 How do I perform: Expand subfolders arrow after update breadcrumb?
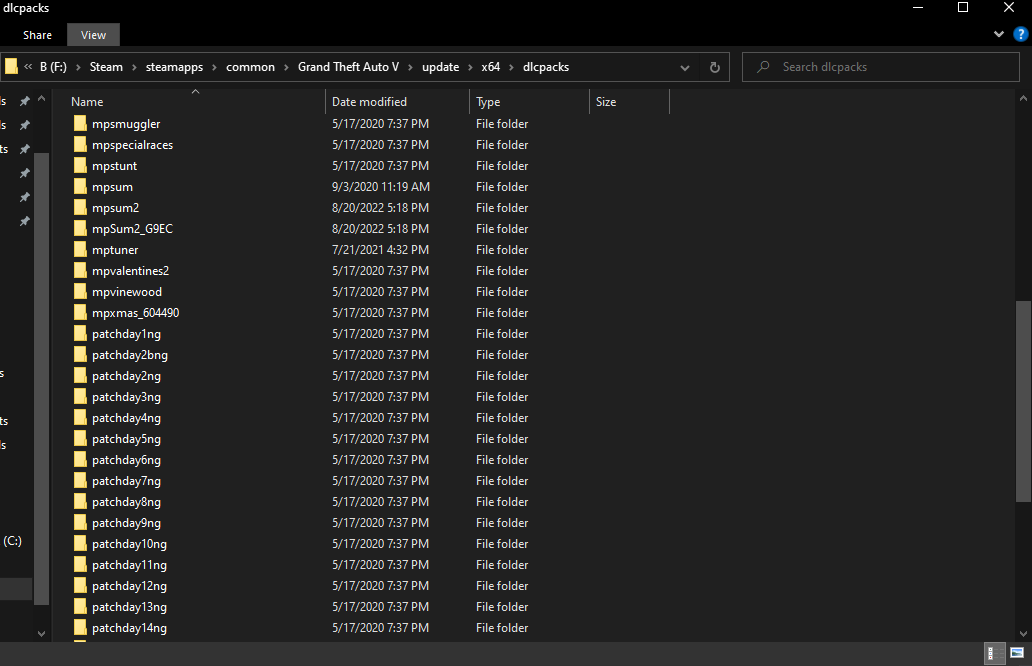pos(471,67)
